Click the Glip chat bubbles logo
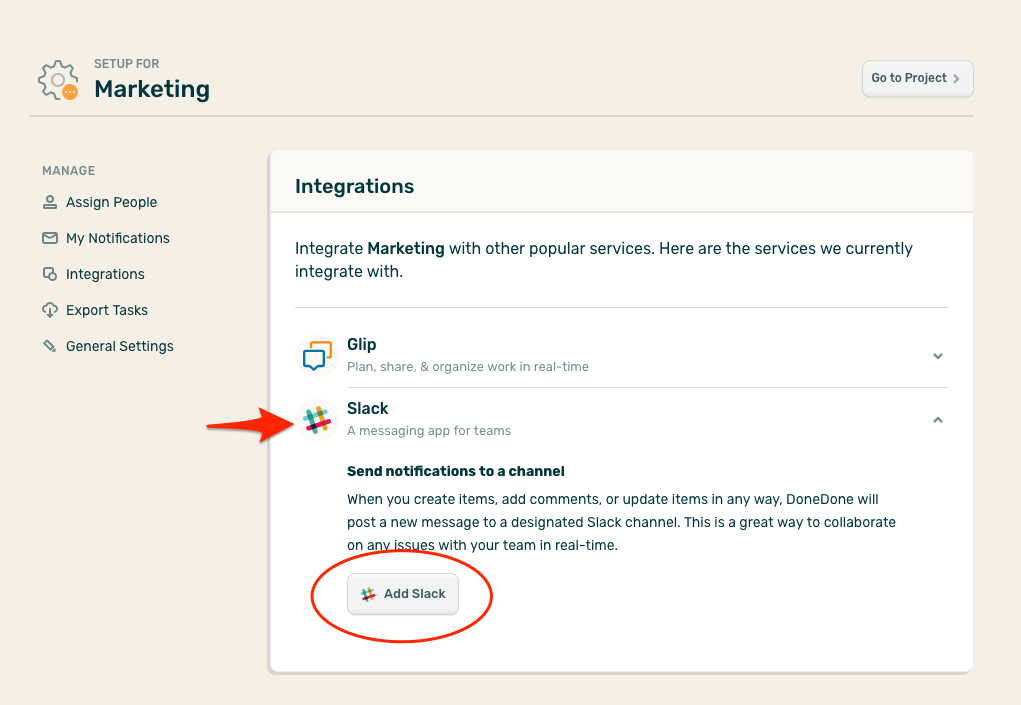Image resolution: width=1021 pixels, height=705 pixels. pyautogui.click(x=317, y=356)
